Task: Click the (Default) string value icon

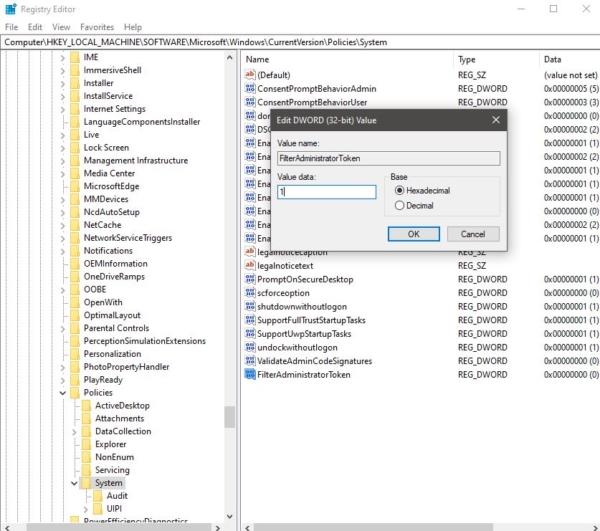Action: (250, 75)
